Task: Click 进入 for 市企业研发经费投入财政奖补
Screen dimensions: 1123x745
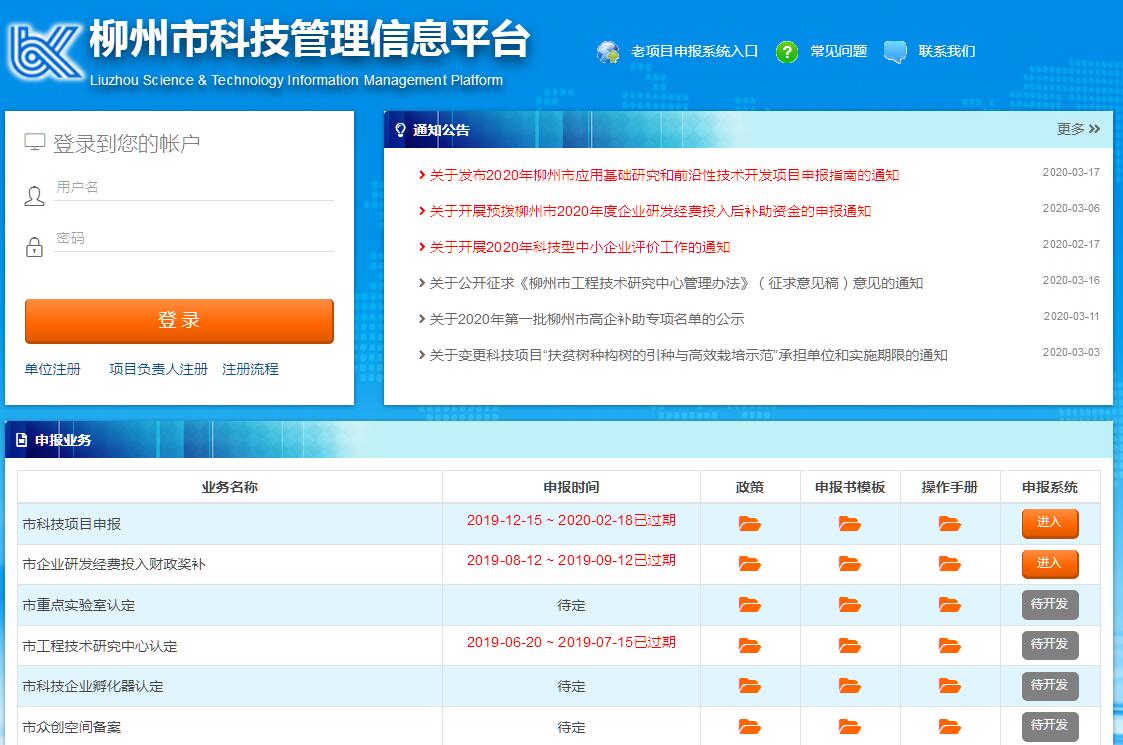Action: (1049, 564)
